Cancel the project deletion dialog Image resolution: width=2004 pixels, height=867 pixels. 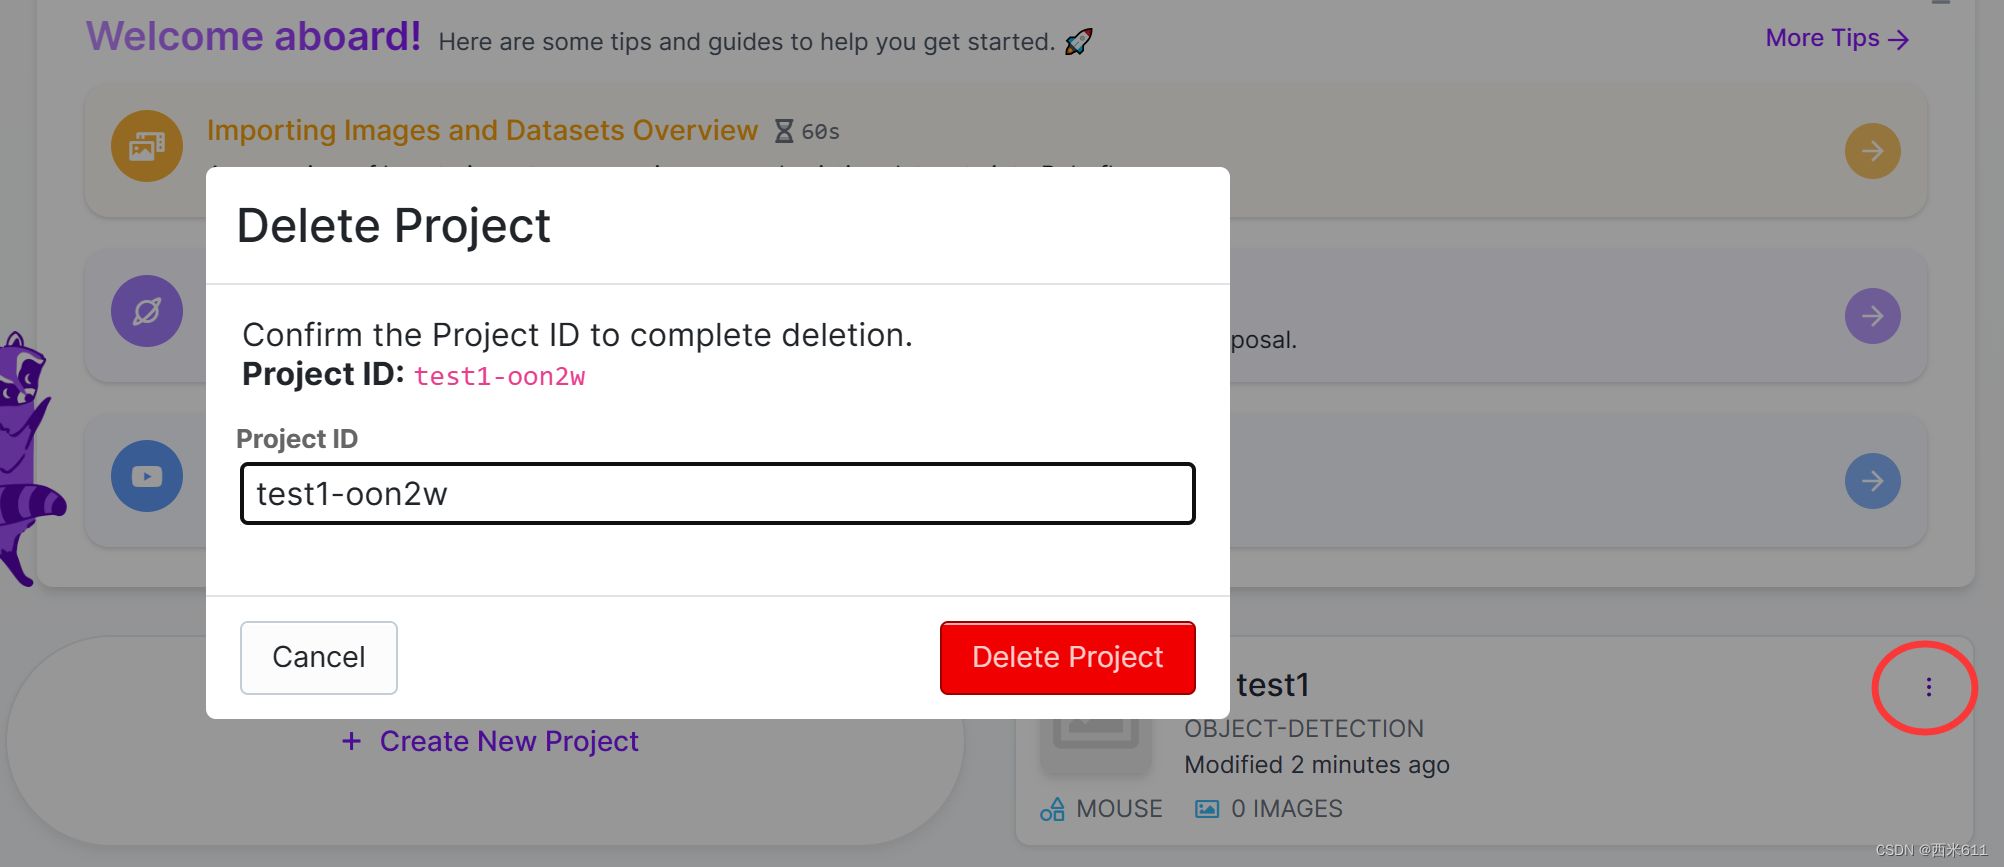(x=318, y=657)
